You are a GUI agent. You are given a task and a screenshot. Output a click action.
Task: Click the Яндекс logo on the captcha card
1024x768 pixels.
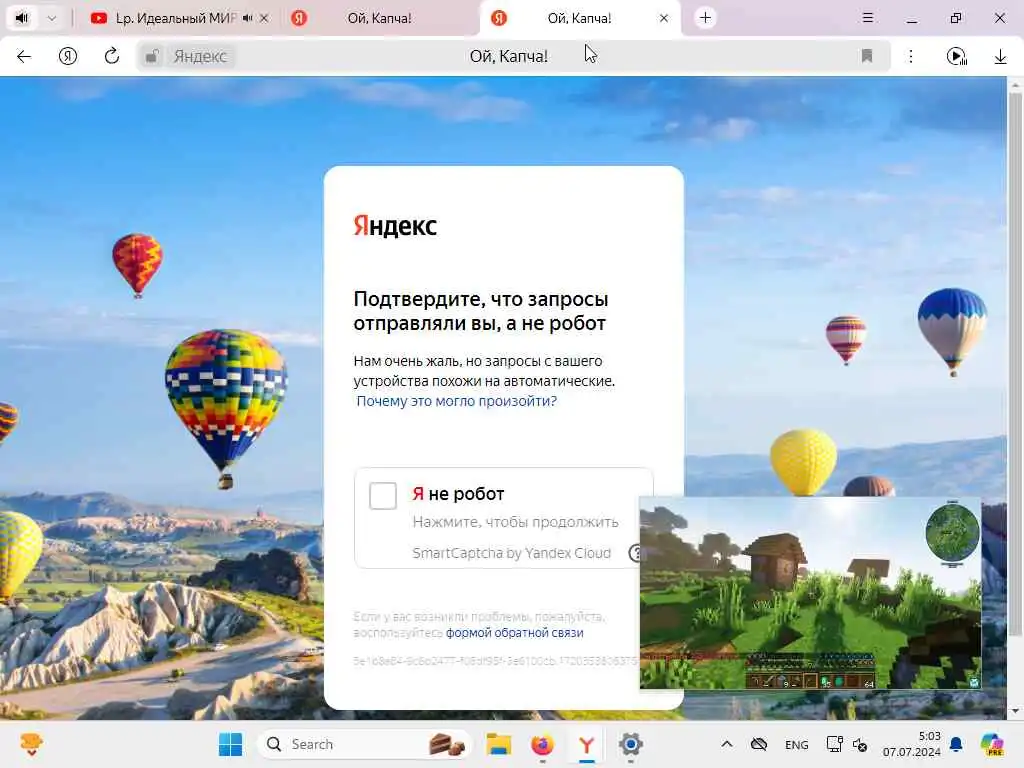(395, 226)
